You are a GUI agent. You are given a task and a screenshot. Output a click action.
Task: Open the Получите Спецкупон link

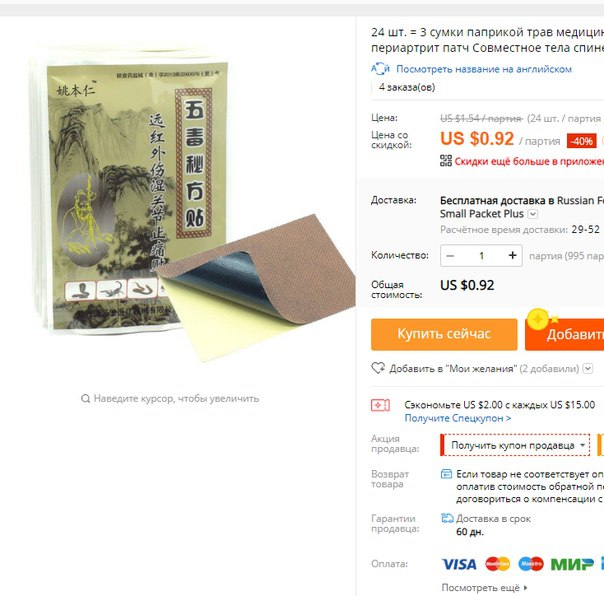(x=458, y=418)
